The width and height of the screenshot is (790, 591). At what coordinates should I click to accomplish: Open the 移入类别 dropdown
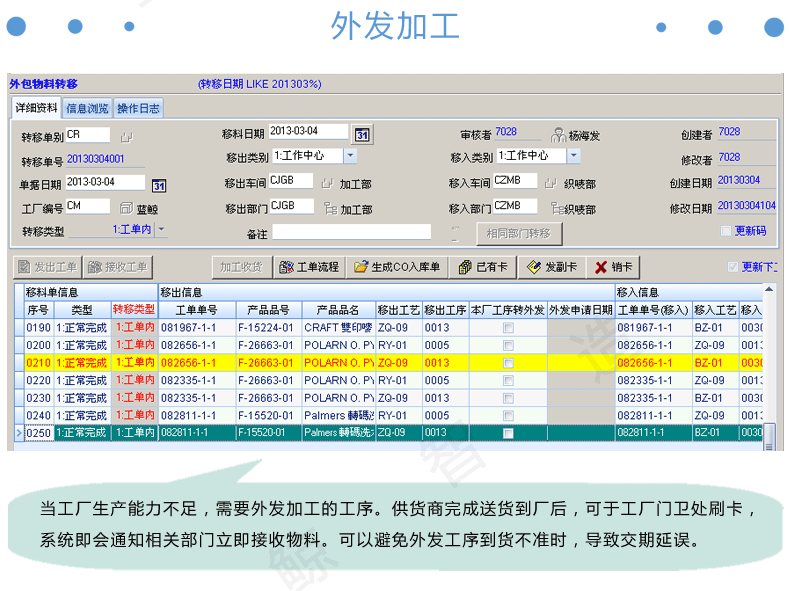(x=573, y=156)
